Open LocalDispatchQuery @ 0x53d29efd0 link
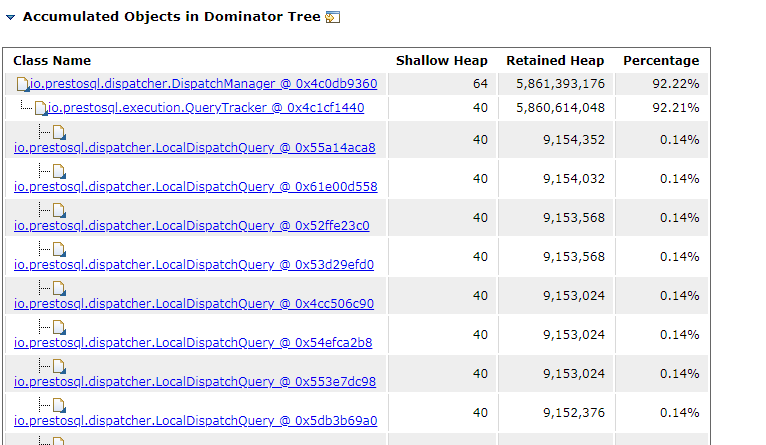This screenshot has width=766, height=445. (x=193, y=265)
